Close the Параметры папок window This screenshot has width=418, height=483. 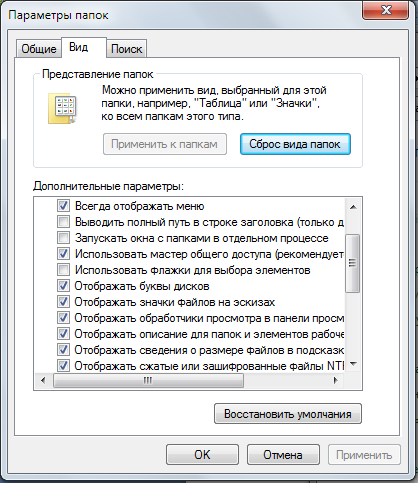385,10
